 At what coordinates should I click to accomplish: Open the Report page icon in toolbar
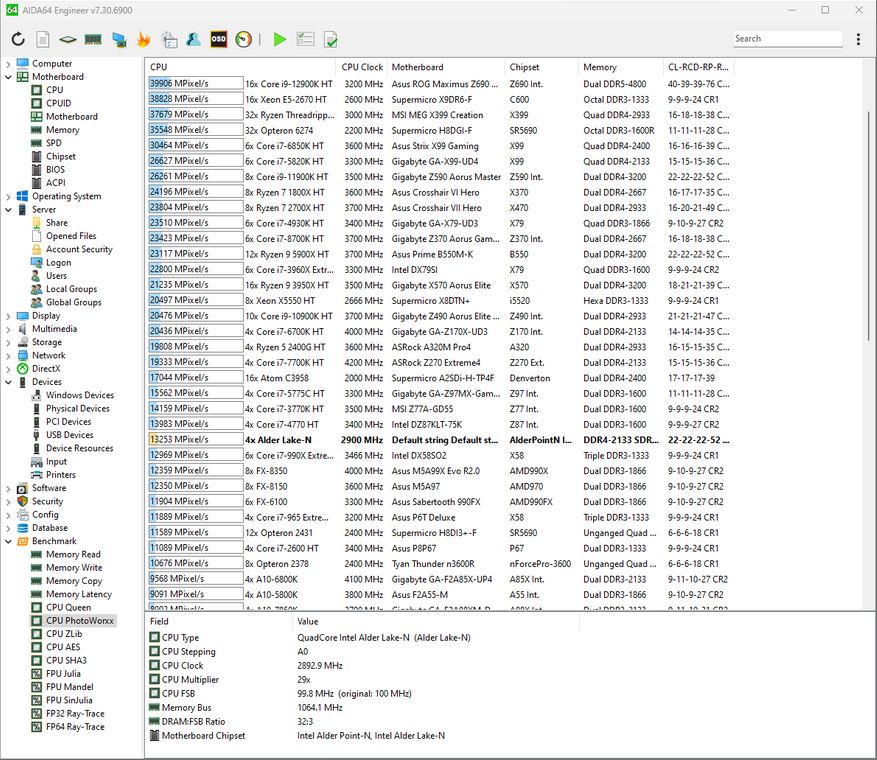[43, 39]
